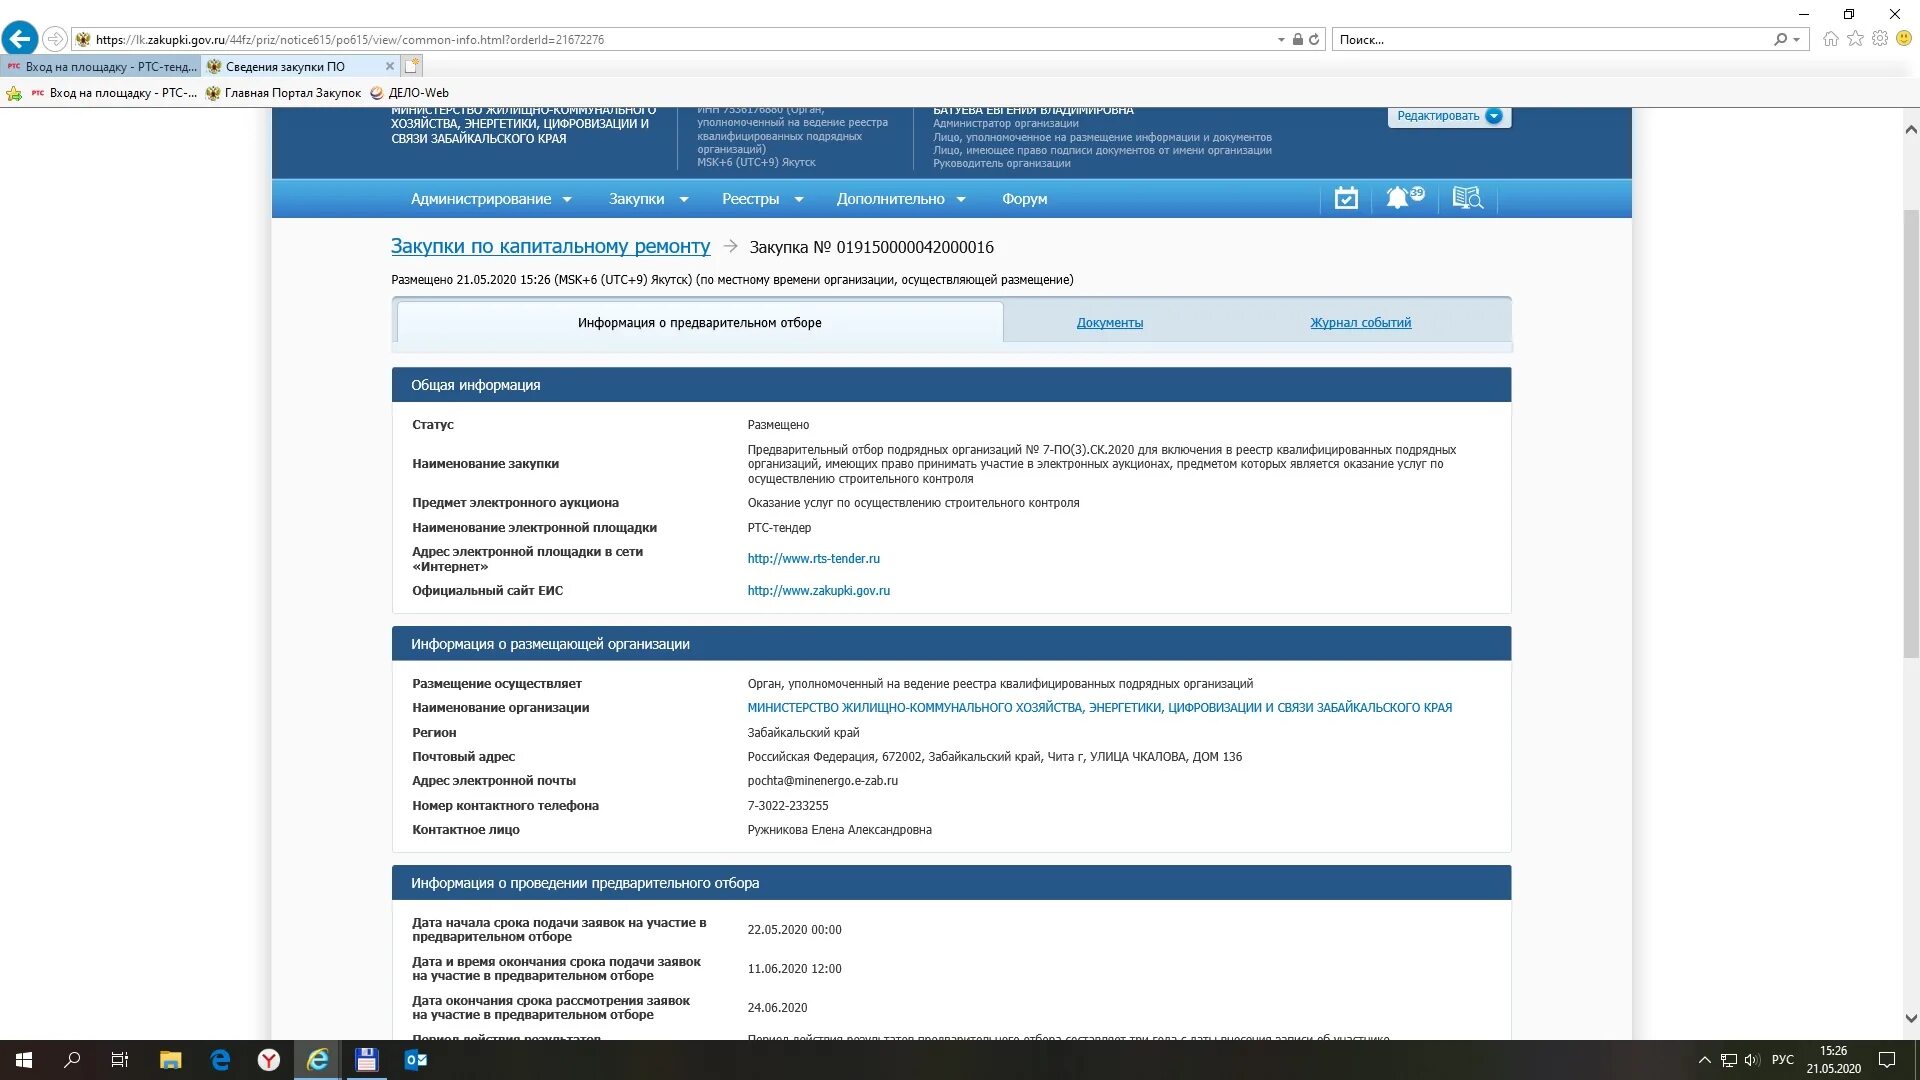Open the volume control in system tray

(1752, 1060)
